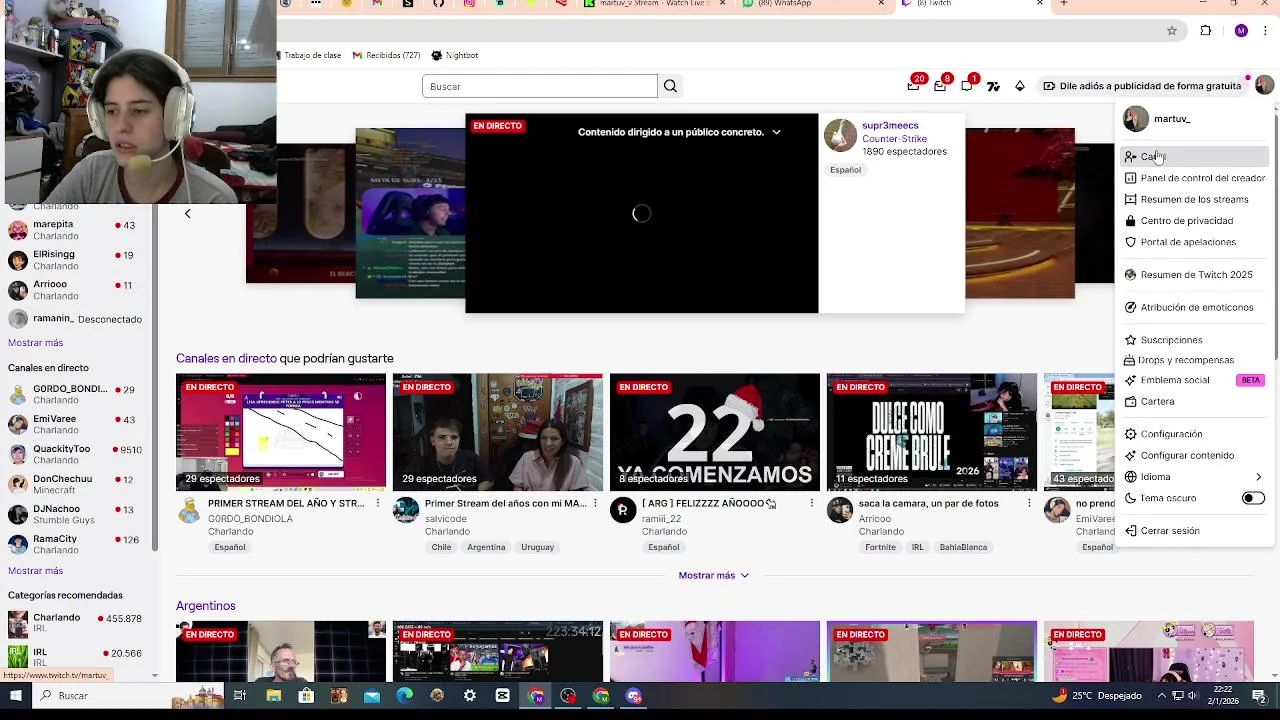
Task: Select Resumen de los streams menu item
Action: tap(1195, 199)
